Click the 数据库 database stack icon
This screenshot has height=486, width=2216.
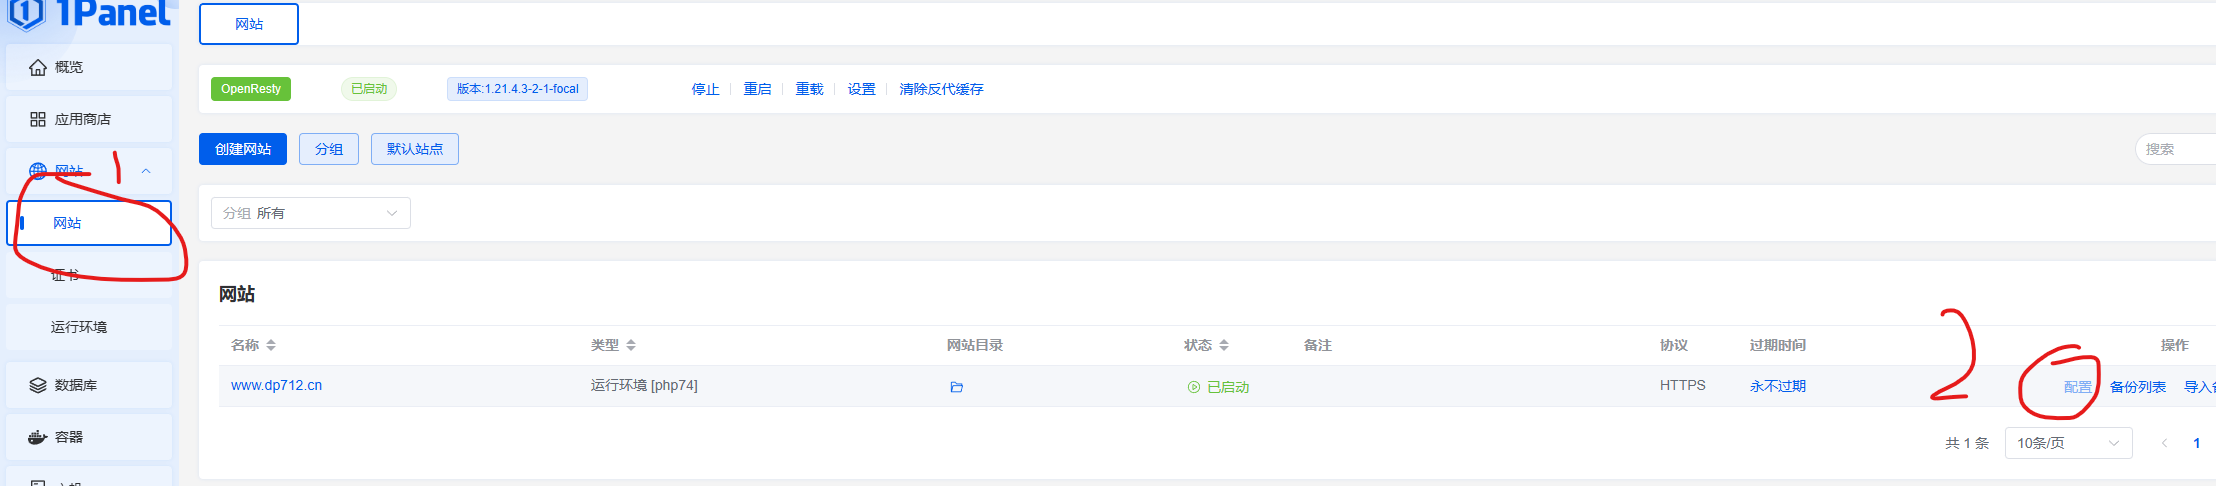point(38,385)
